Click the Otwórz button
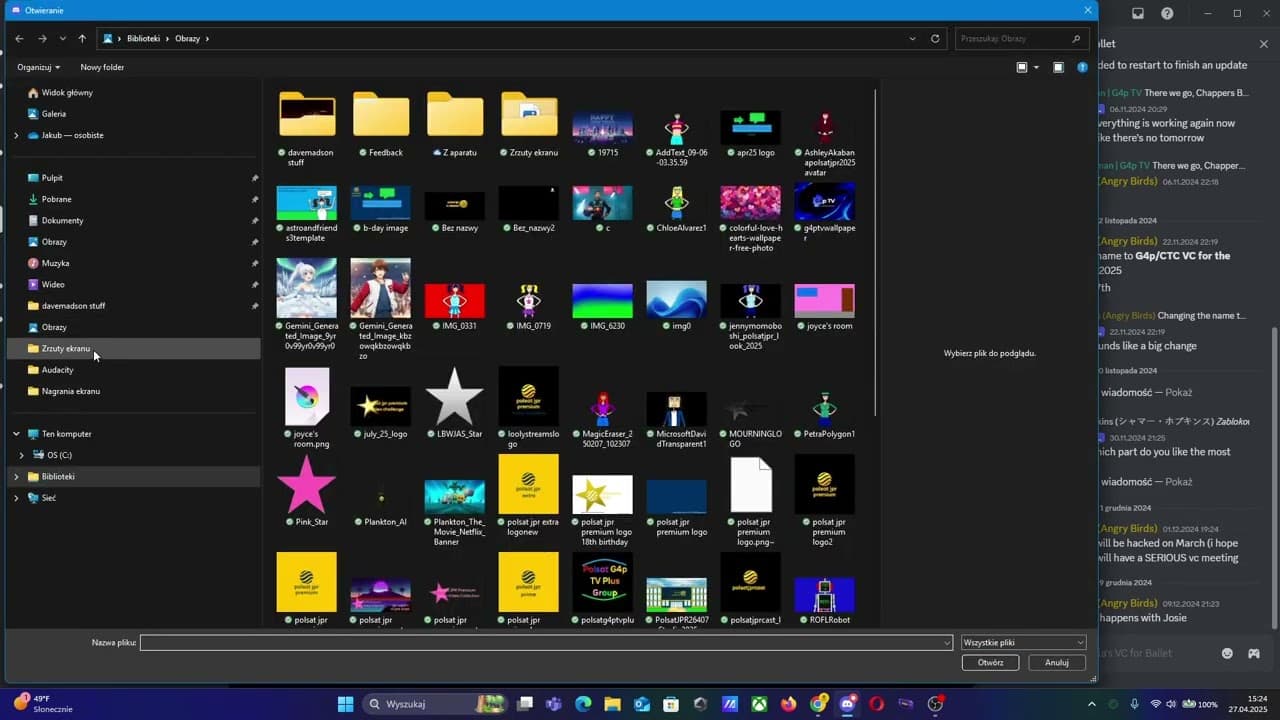The height and width of the screenshot is (720, 1280). [x=990, y=662]
